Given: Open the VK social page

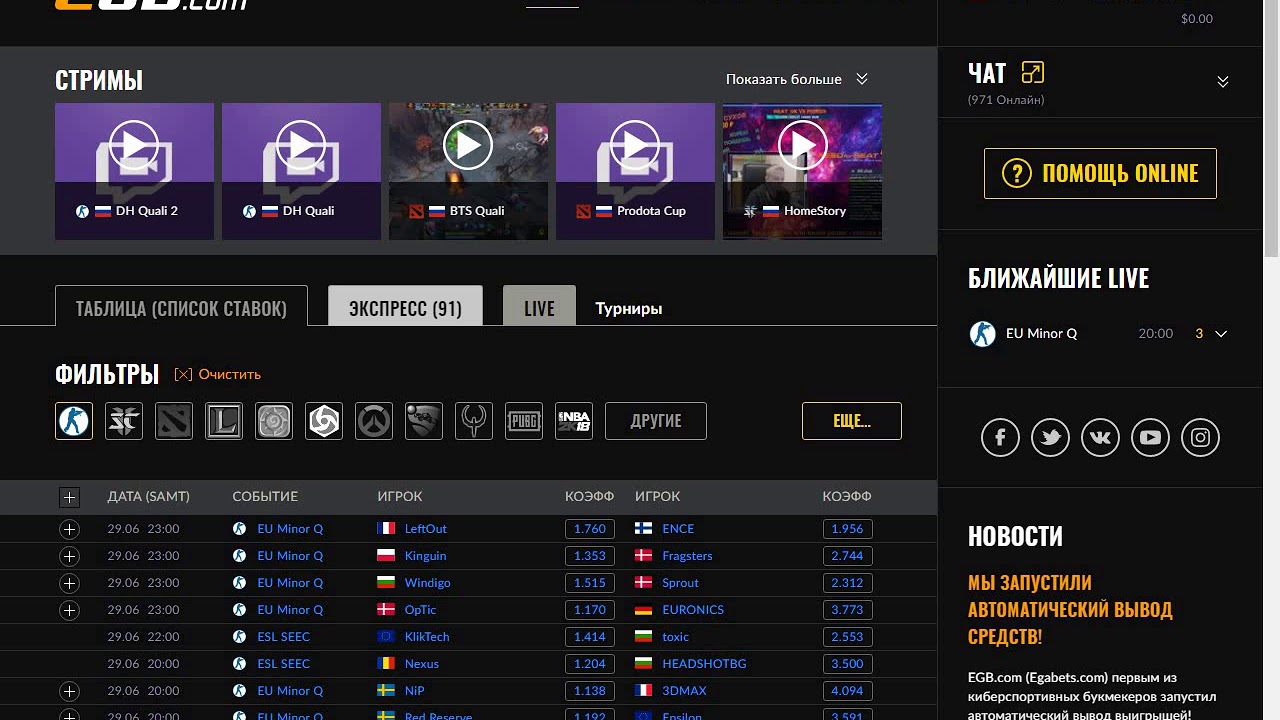Looking at the screenshot, I should (1100, 437).
